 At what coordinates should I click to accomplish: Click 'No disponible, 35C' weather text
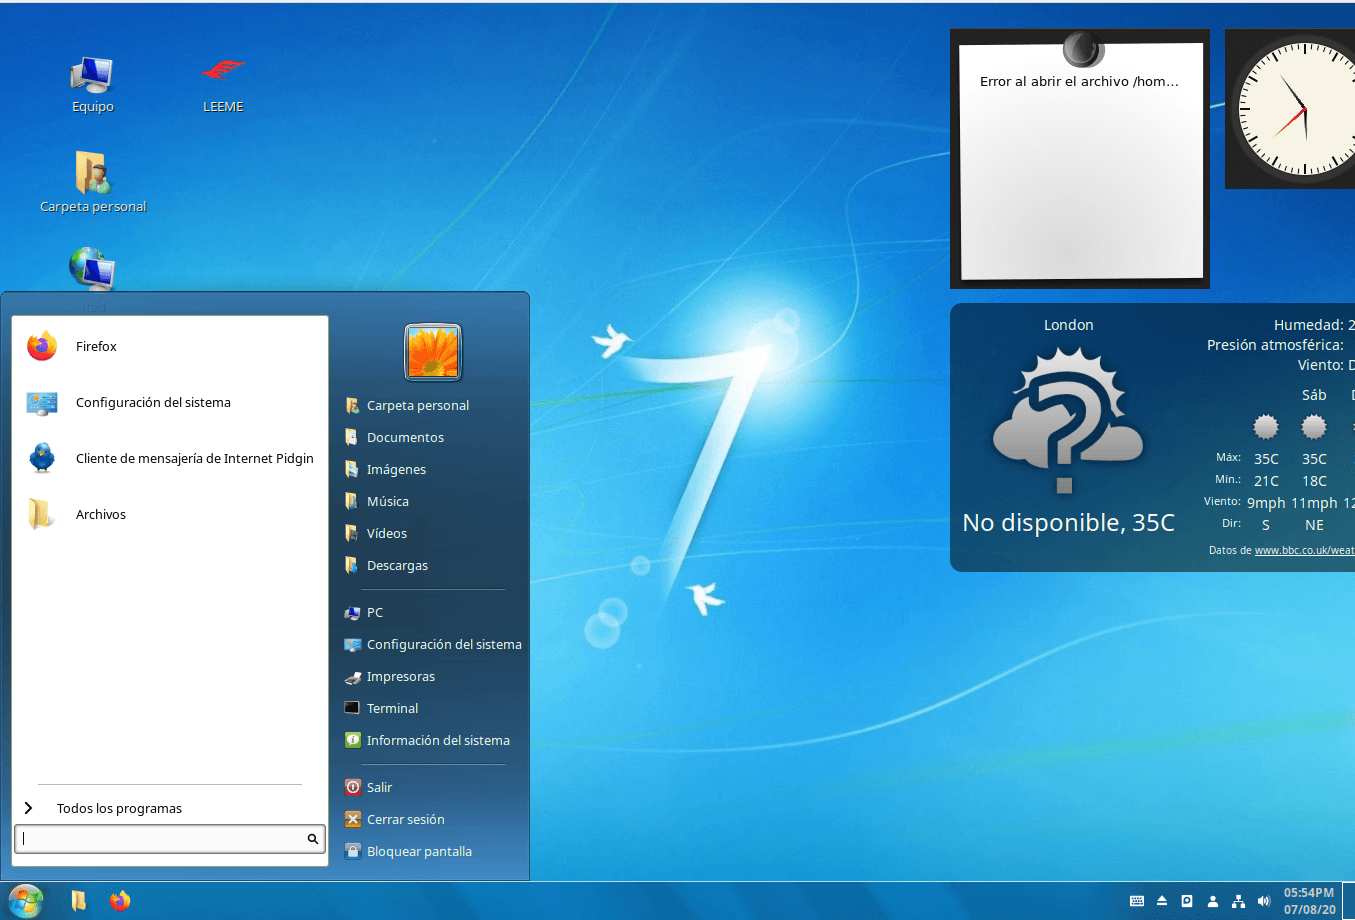[1068, 522]
